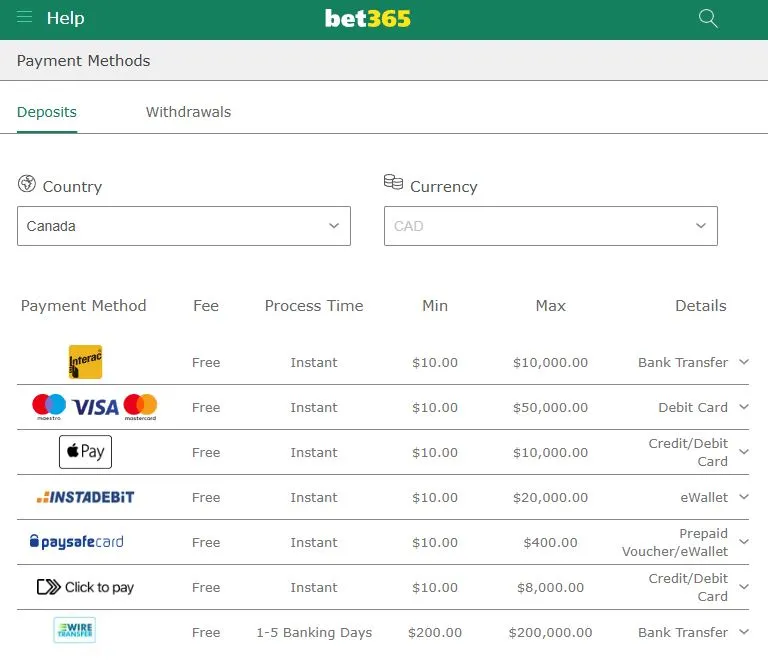Open the hamburger menu icon
This screenshot has height=664, width=768.
24,18
